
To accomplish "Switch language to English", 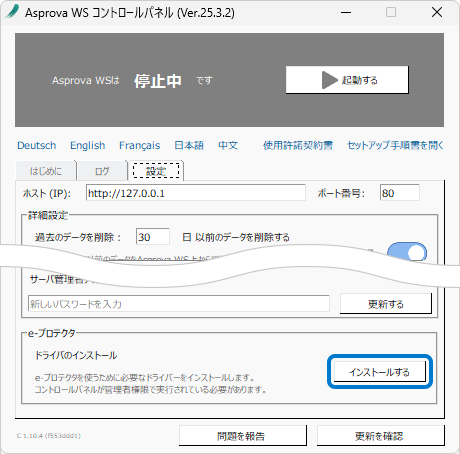I will click(88, 146).
